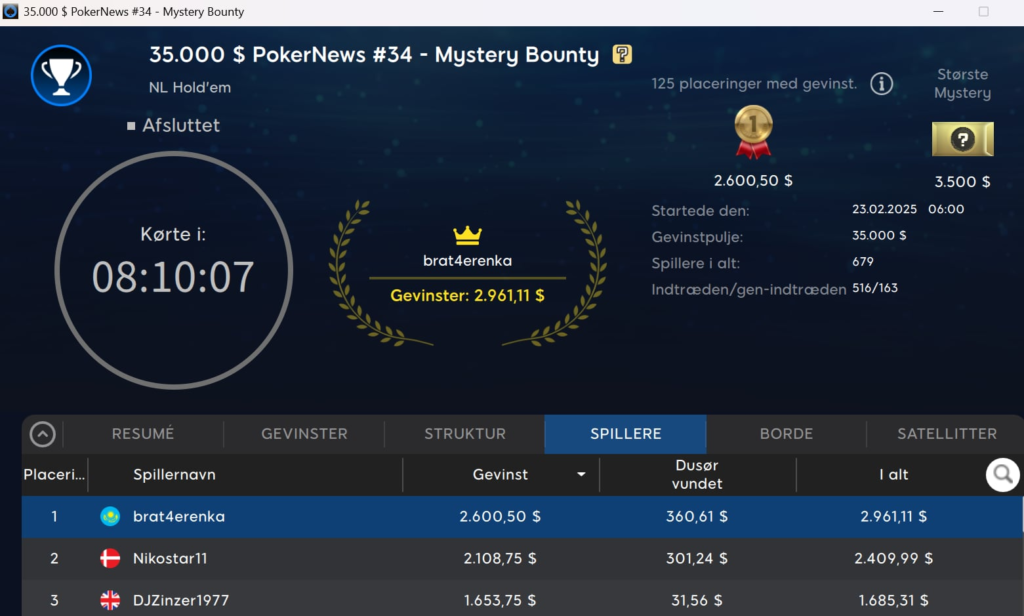
Task: Sort by the Placering column header
Action: pyautogui.click(x=54, y=474)
